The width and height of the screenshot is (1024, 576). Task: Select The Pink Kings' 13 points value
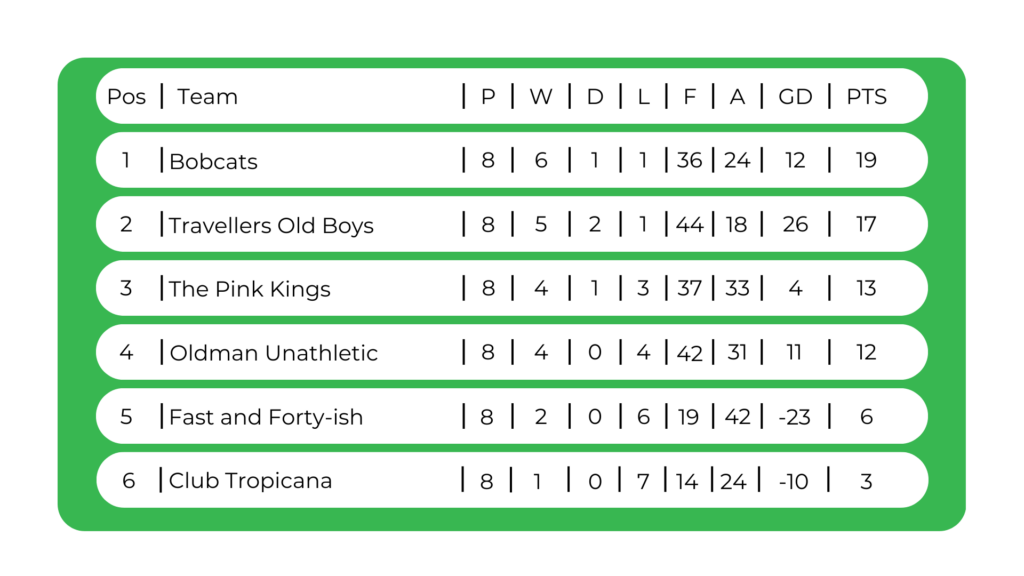[866, 288]
